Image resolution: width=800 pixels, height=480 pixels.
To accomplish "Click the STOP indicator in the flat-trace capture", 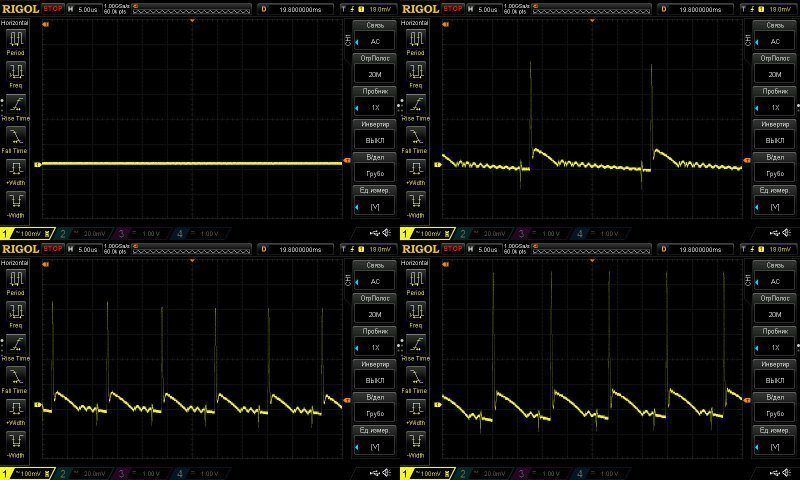I will coord(53,9).
